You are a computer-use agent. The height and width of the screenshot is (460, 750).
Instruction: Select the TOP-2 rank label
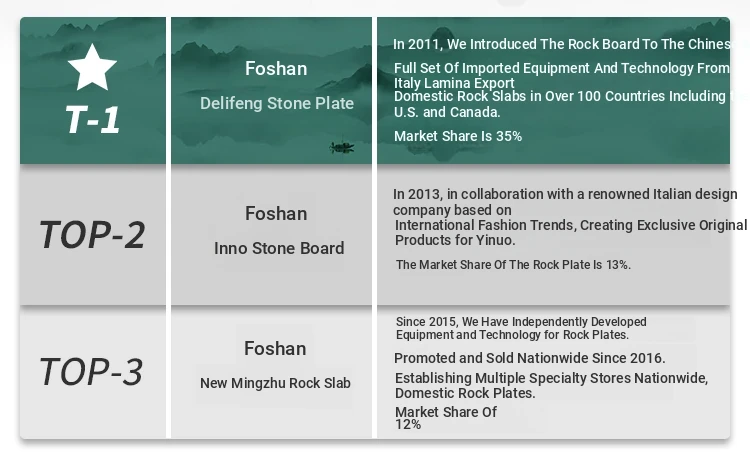tap(92, 235)
